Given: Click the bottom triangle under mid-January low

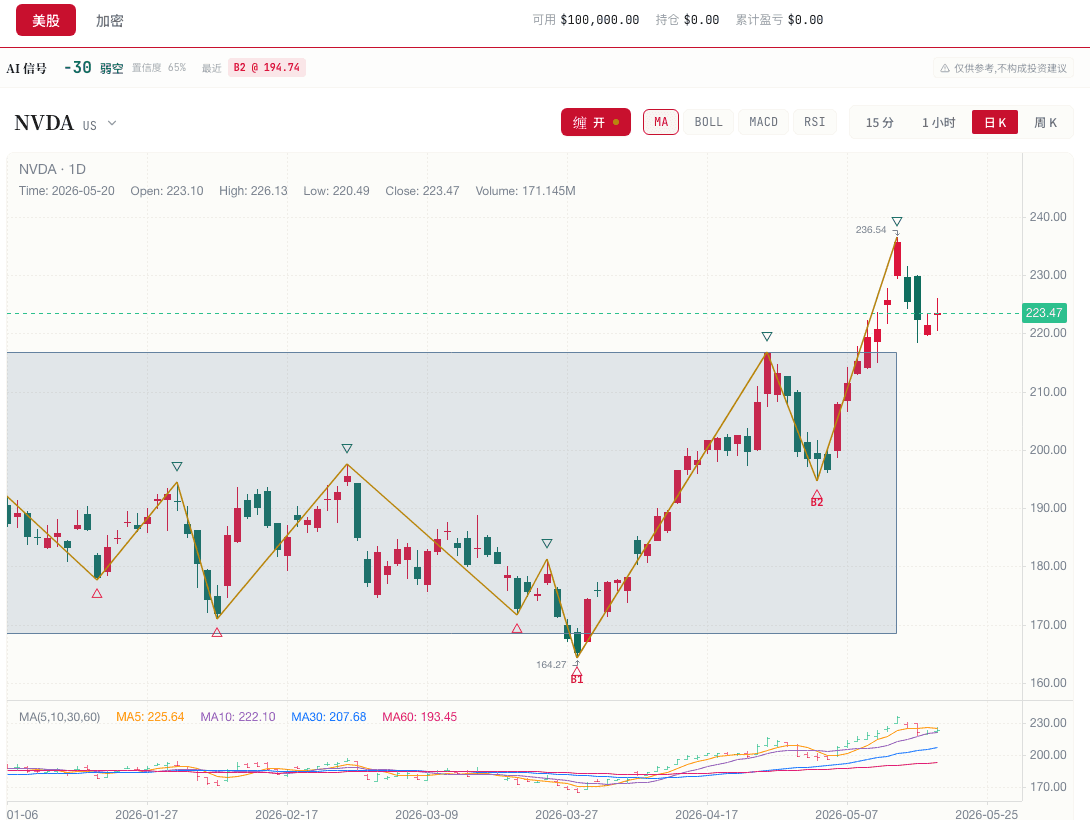Looking at the screenshot, I should (x=97, y=593).
